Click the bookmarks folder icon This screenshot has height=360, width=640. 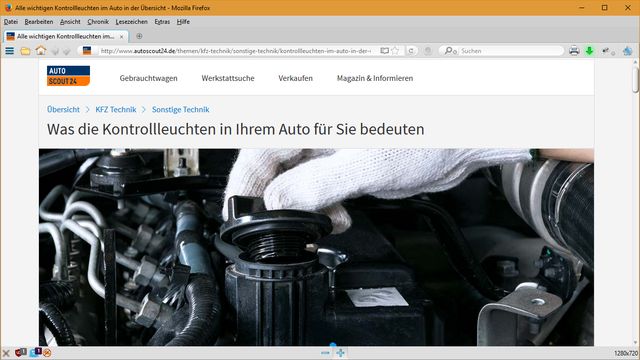pos(25,51)
